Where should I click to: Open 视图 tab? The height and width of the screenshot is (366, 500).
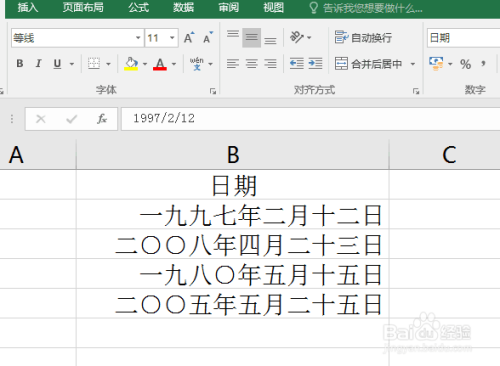pos(273,7)
